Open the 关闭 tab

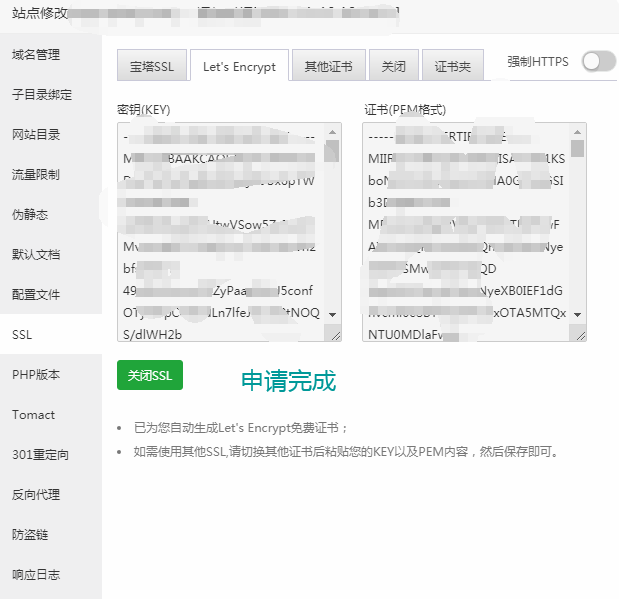(394, 66)
